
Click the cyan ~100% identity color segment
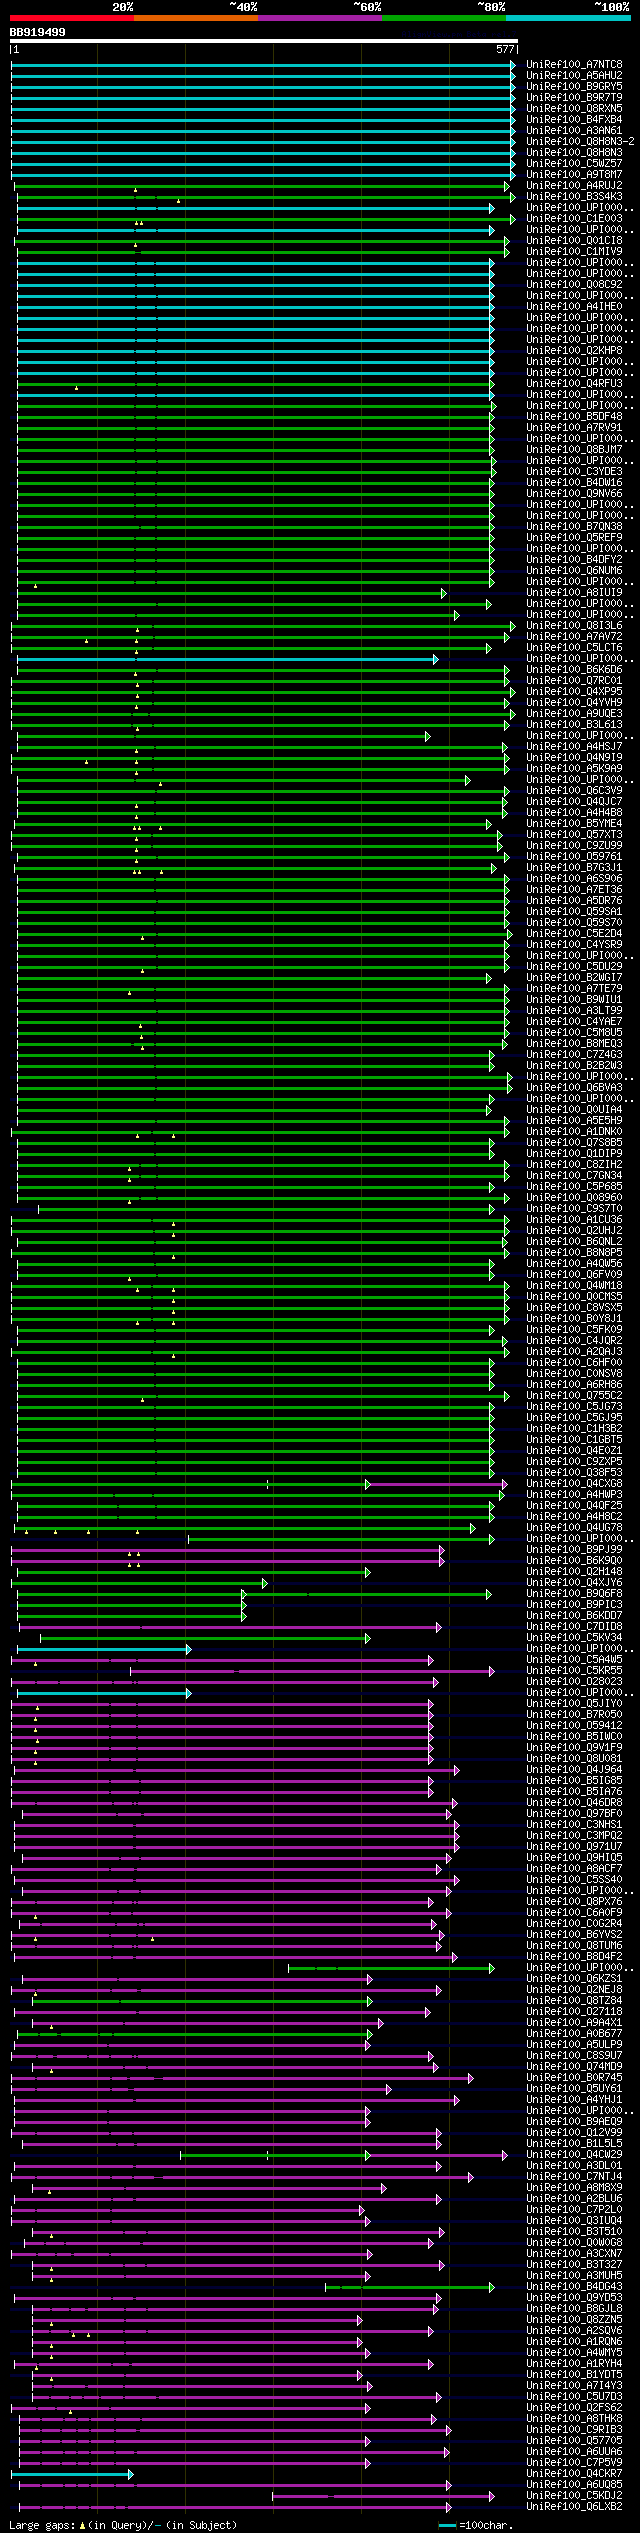(x=568, y=18)
